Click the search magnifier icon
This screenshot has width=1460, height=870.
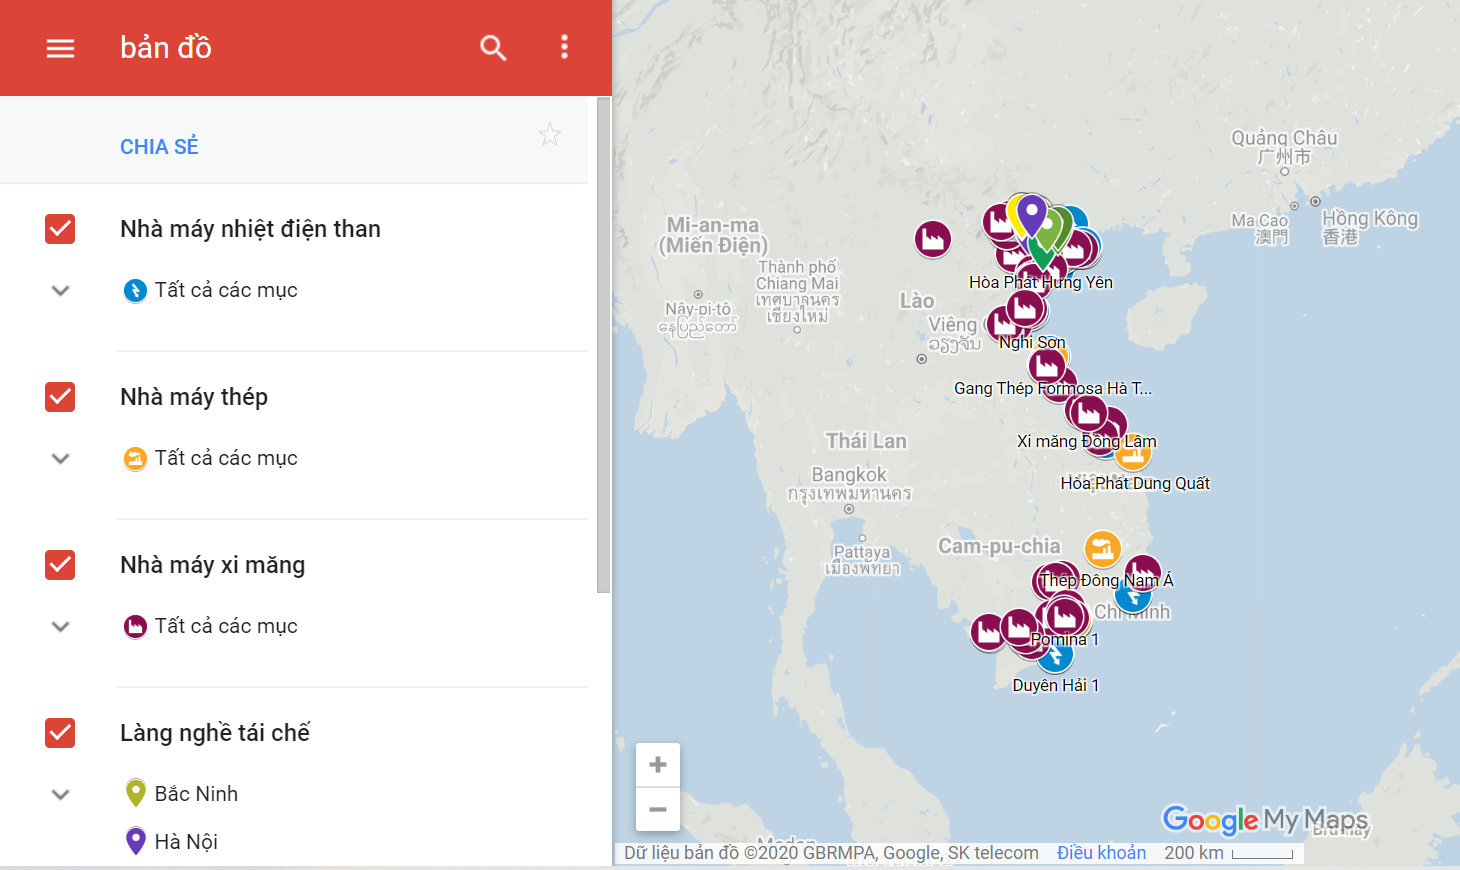coord(493,48)
